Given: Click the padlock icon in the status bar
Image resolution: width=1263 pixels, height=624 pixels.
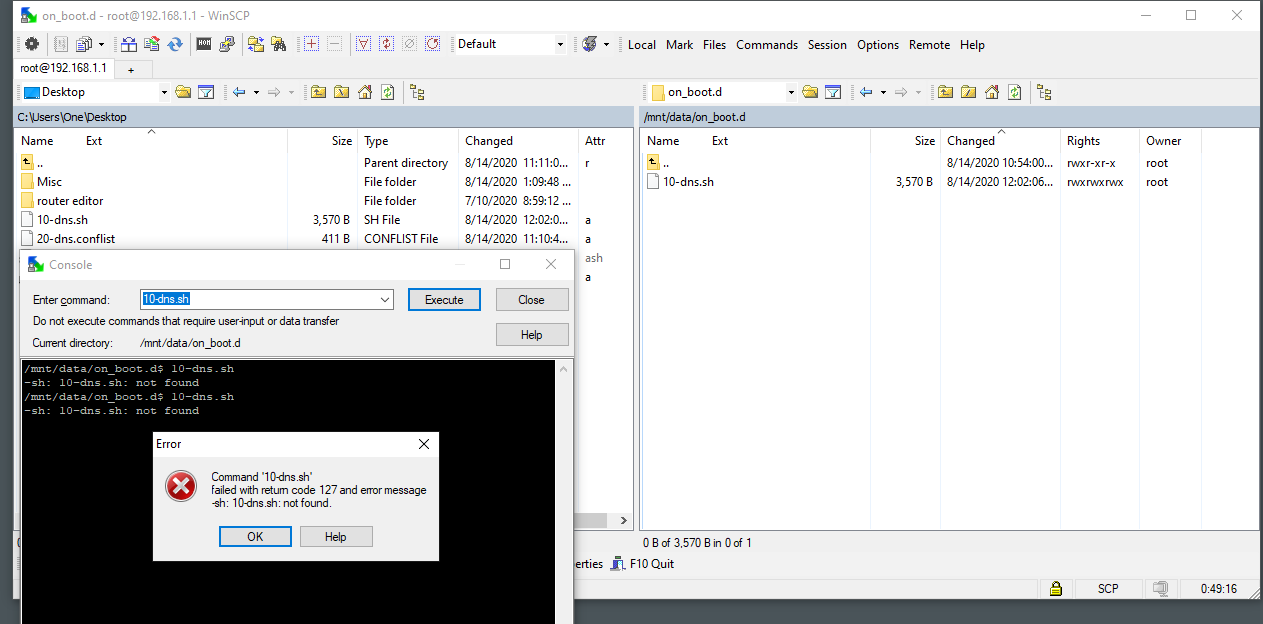Looking at the screenshot, I should [1056, 589].
